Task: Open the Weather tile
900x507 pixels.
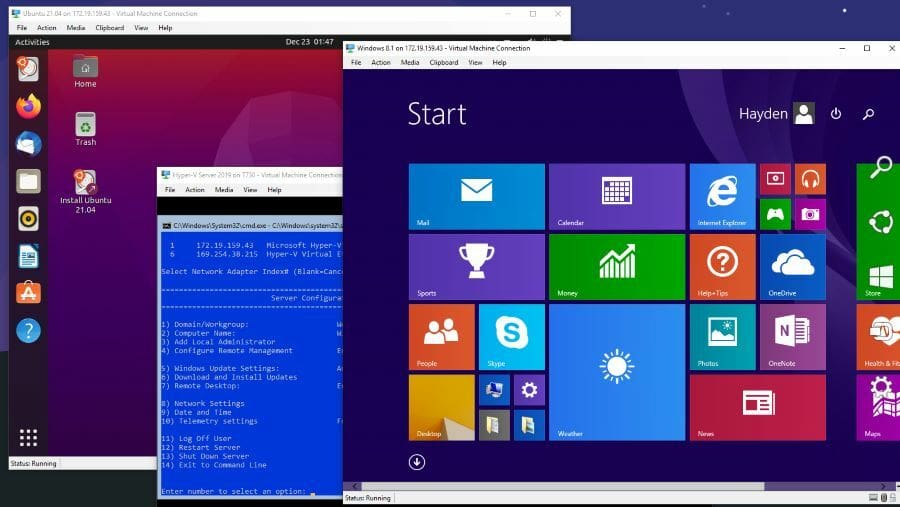Action: [616, 372]
